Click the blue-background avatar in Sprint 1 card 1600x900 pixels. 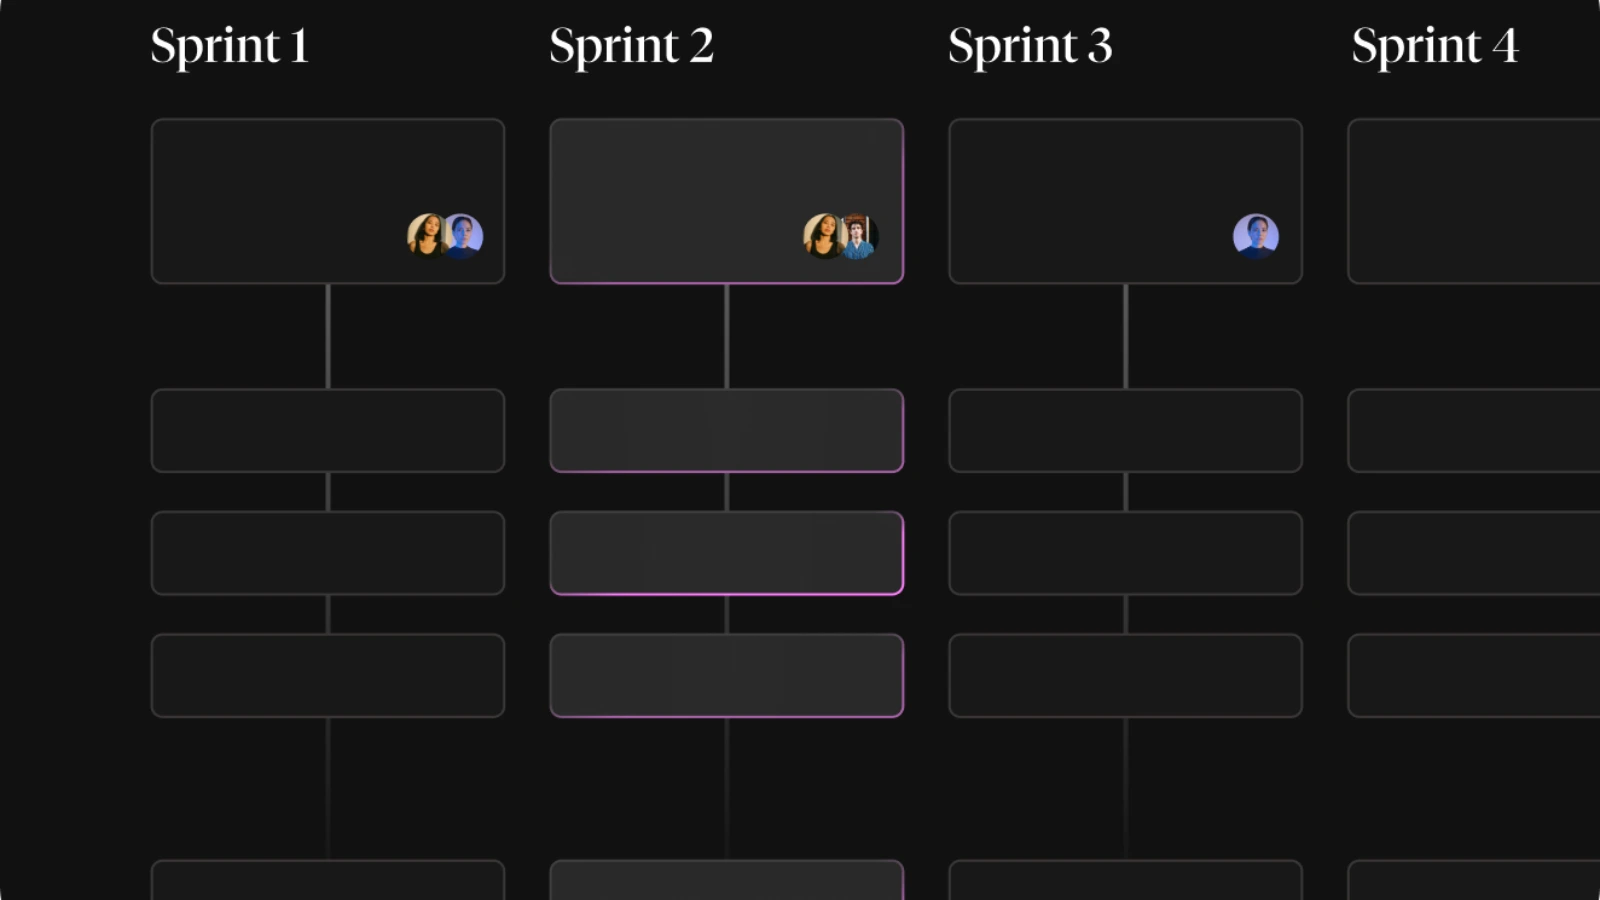tap(463, 236)
